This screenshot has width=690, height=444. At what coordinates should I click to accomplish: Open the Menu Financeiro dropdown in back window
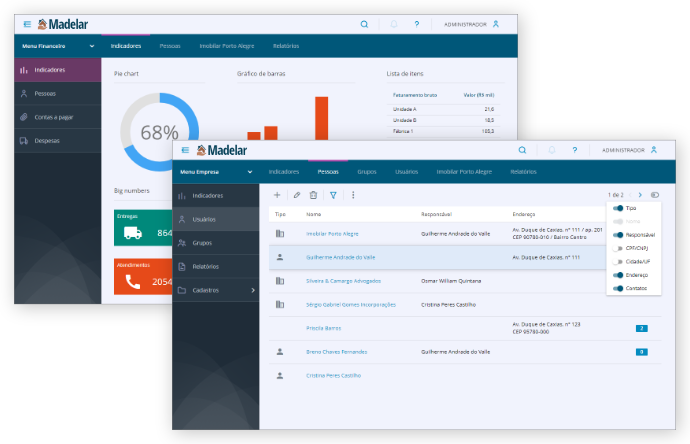(x=58, y=46)
